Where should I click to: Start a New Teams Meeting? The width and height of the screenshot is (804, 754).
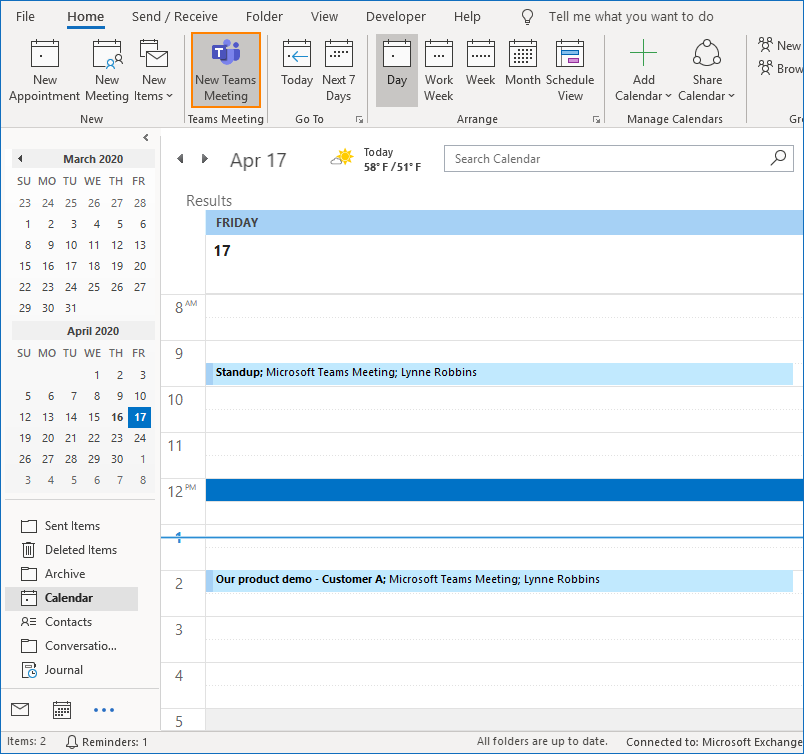[226, 70]
